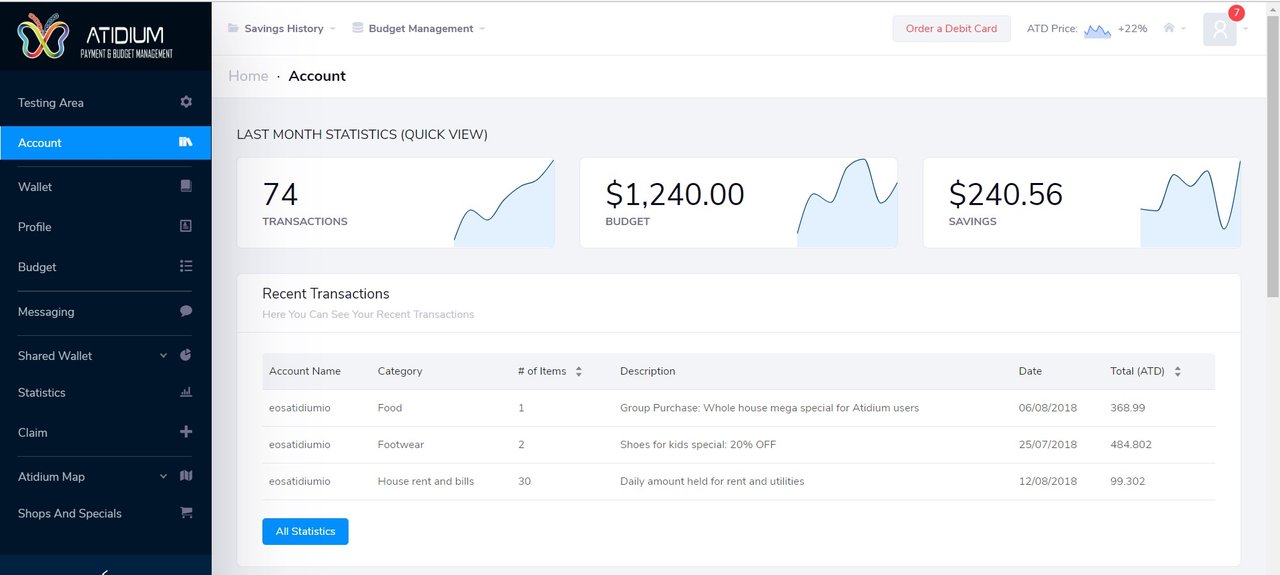The image size is (1280, 575).
Task: Open the user avatar with notification badge
Action: (x=1221, y=28)
